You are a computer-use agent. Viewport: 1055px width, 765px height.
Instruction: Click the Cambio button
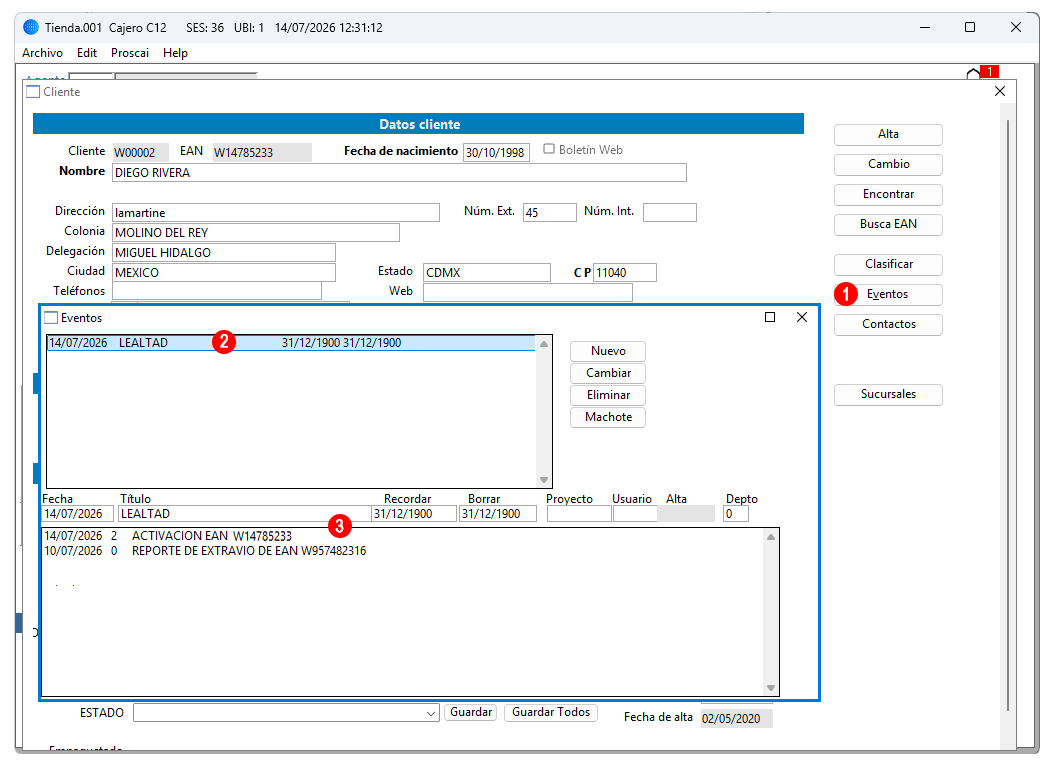click(888, 164)
